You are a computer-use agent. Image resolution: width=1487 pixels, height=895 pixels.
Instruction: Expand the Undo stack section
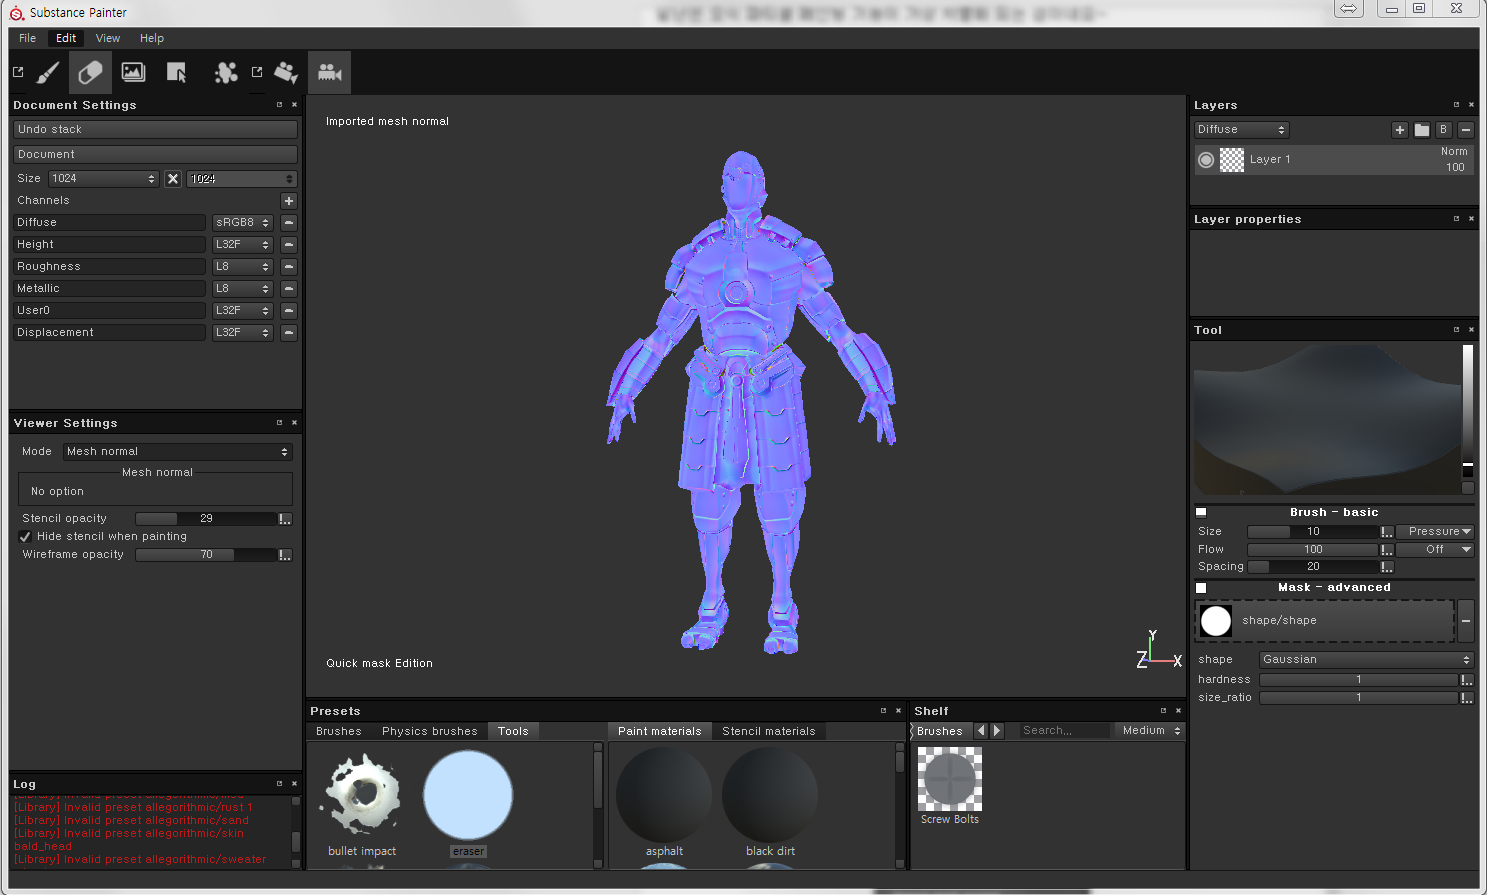point(155,130)
